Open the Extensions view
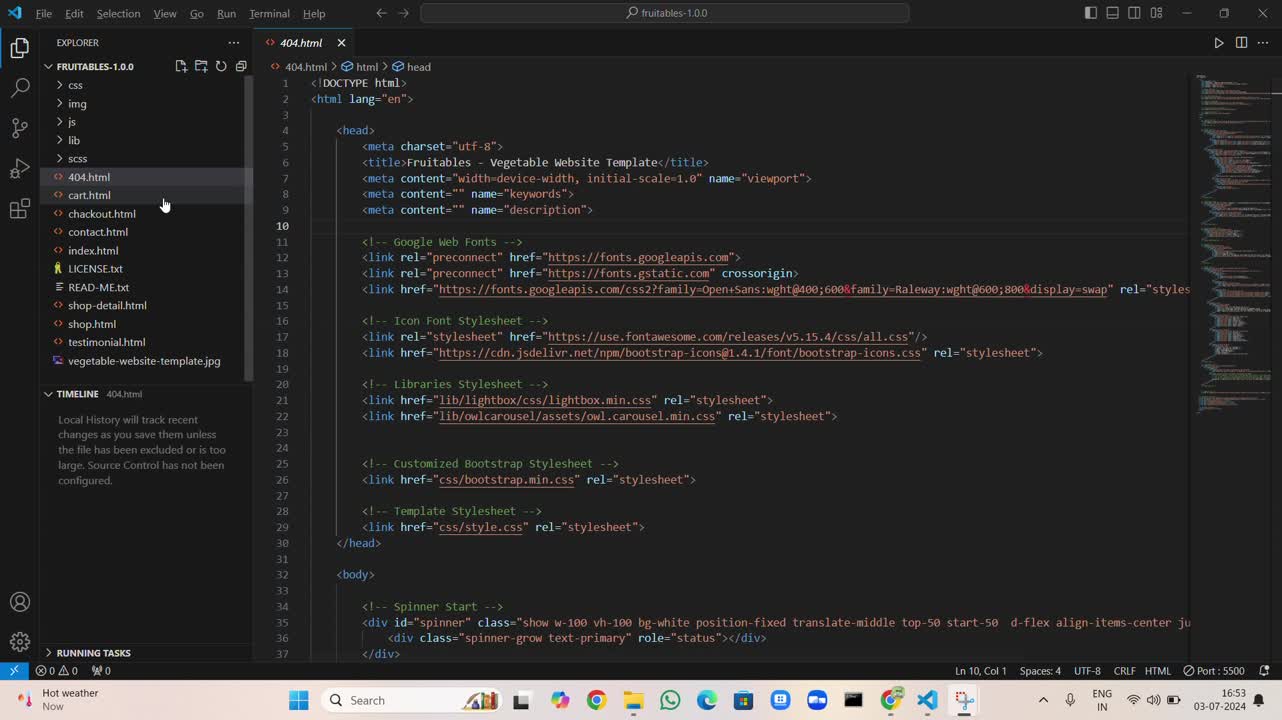 coord(20,209)
